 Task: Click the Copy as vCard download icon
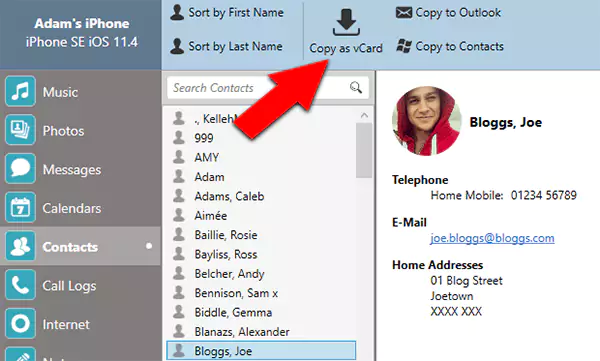pyautogui.click(x=346, y=23)
